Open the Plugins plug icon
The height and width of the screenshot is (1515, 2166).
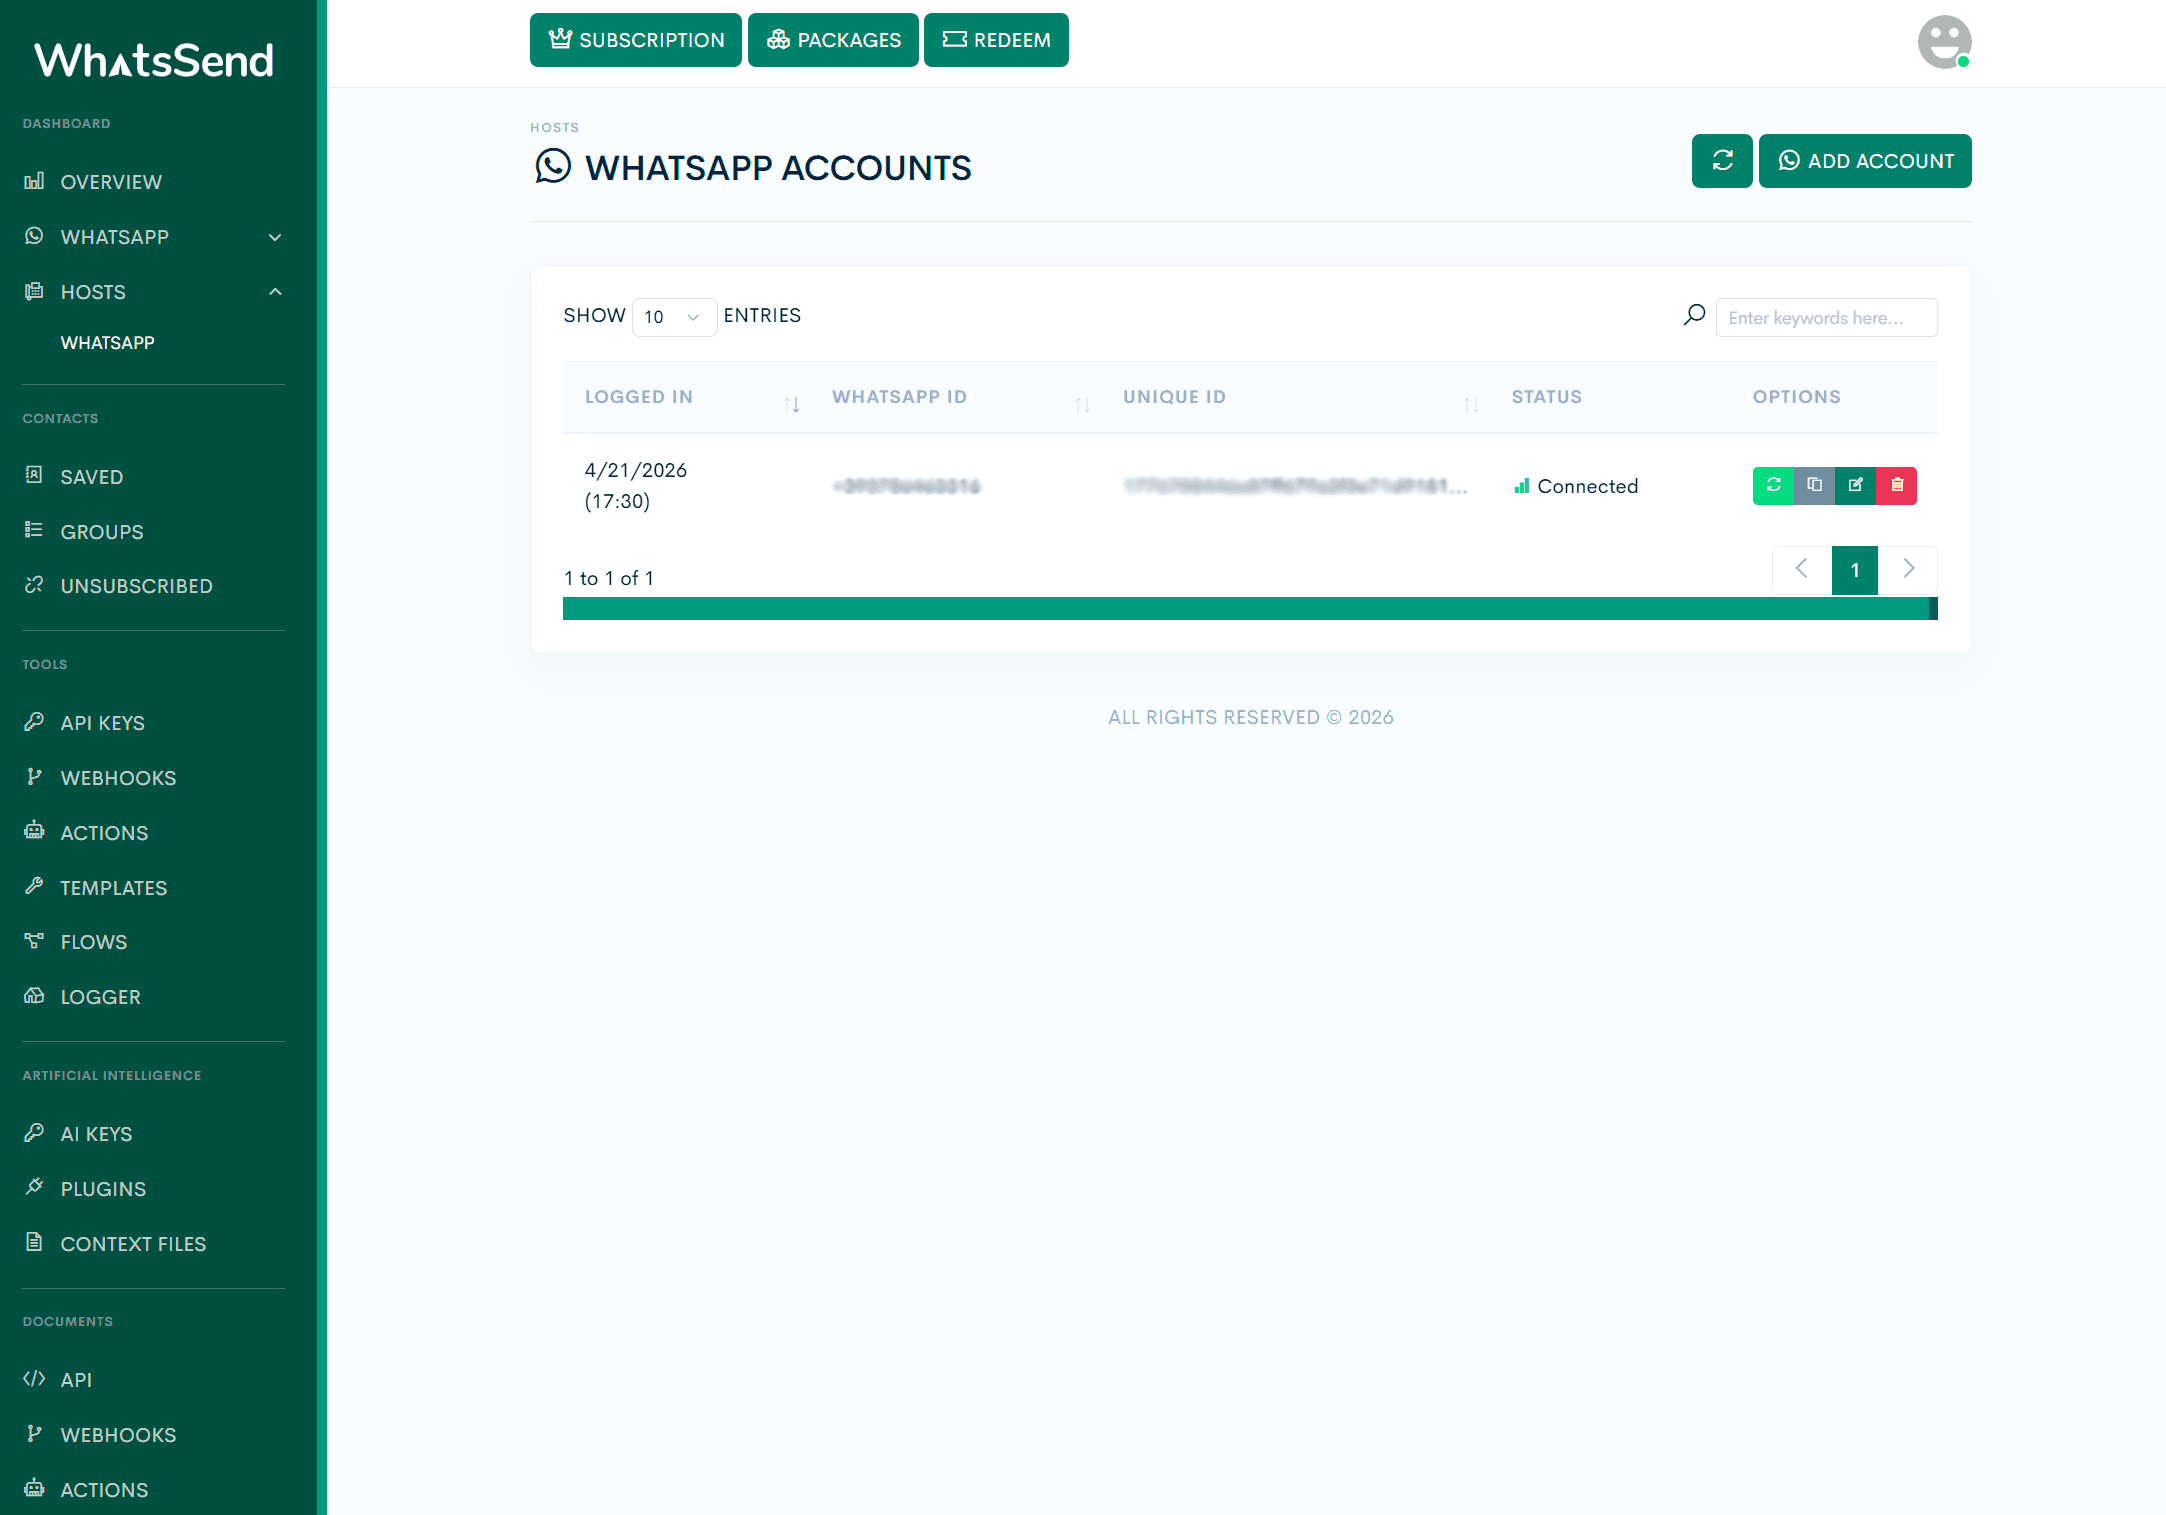coord(34,1187)
